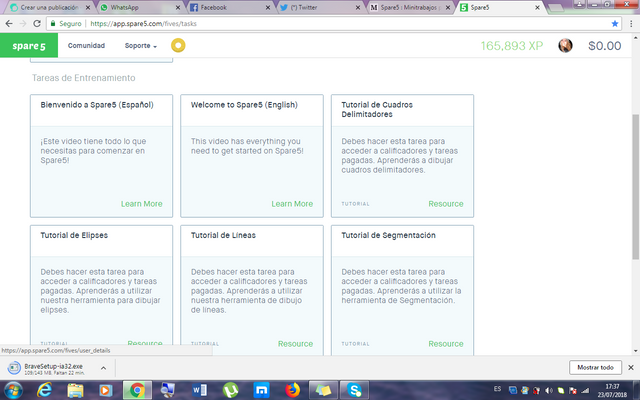Click Learn More on Bienvenido a Spare5 card

(x=141, y=204)
